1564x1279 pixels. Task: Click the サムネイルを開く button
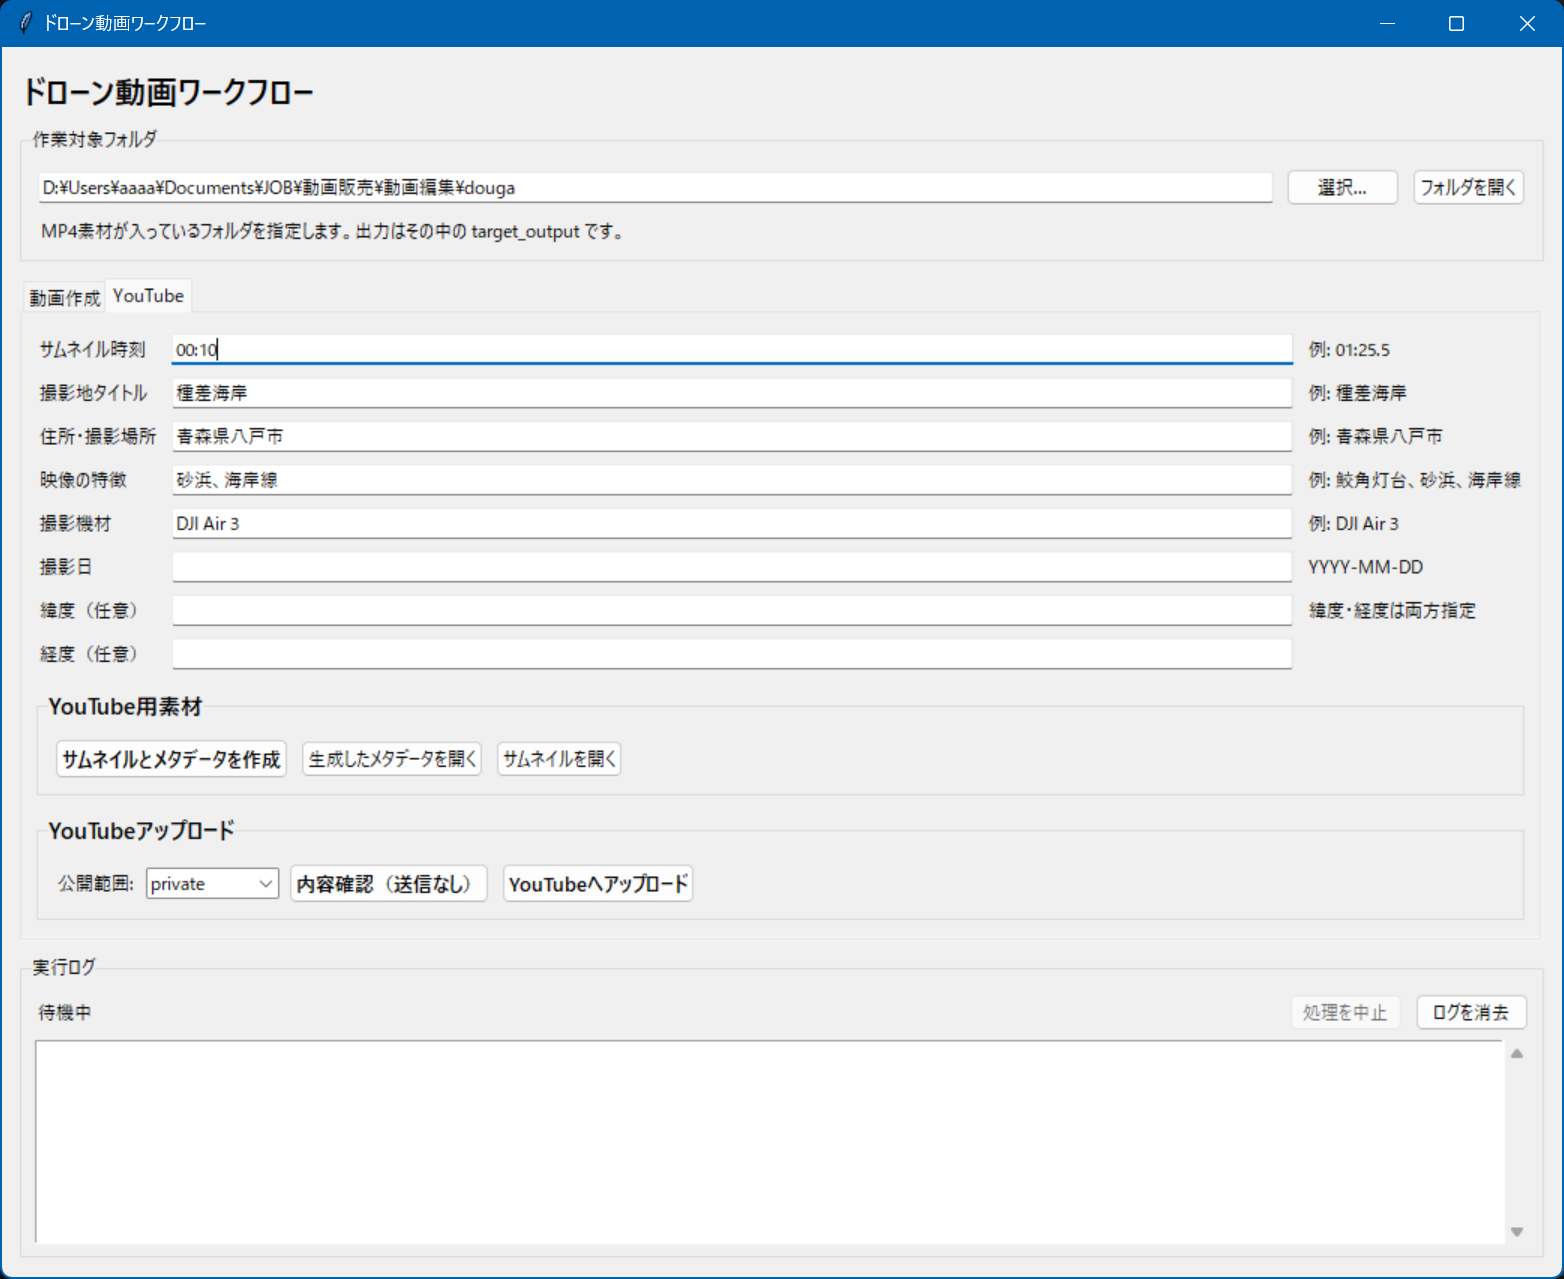559,759
